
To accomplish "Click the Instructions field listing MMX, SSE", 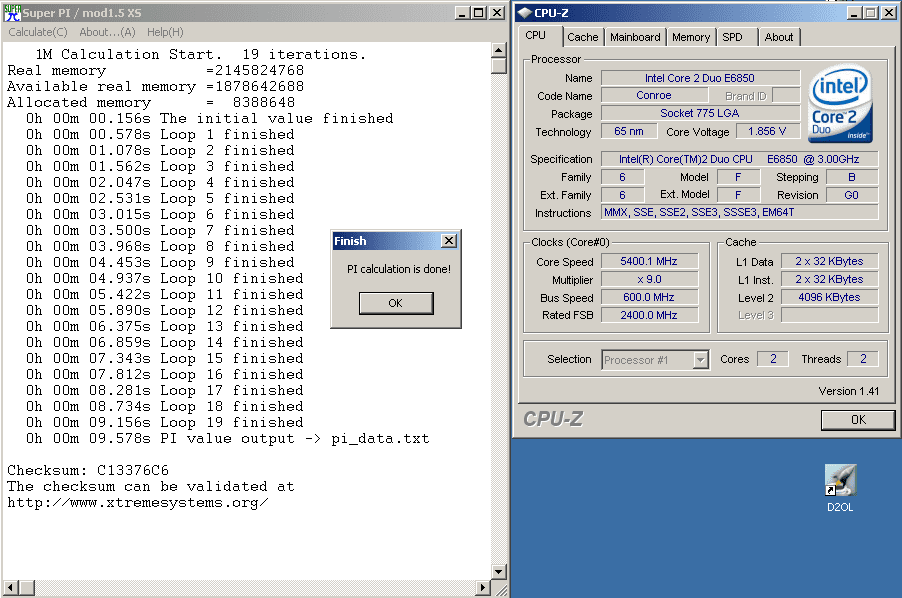I will tap(739, 212).
